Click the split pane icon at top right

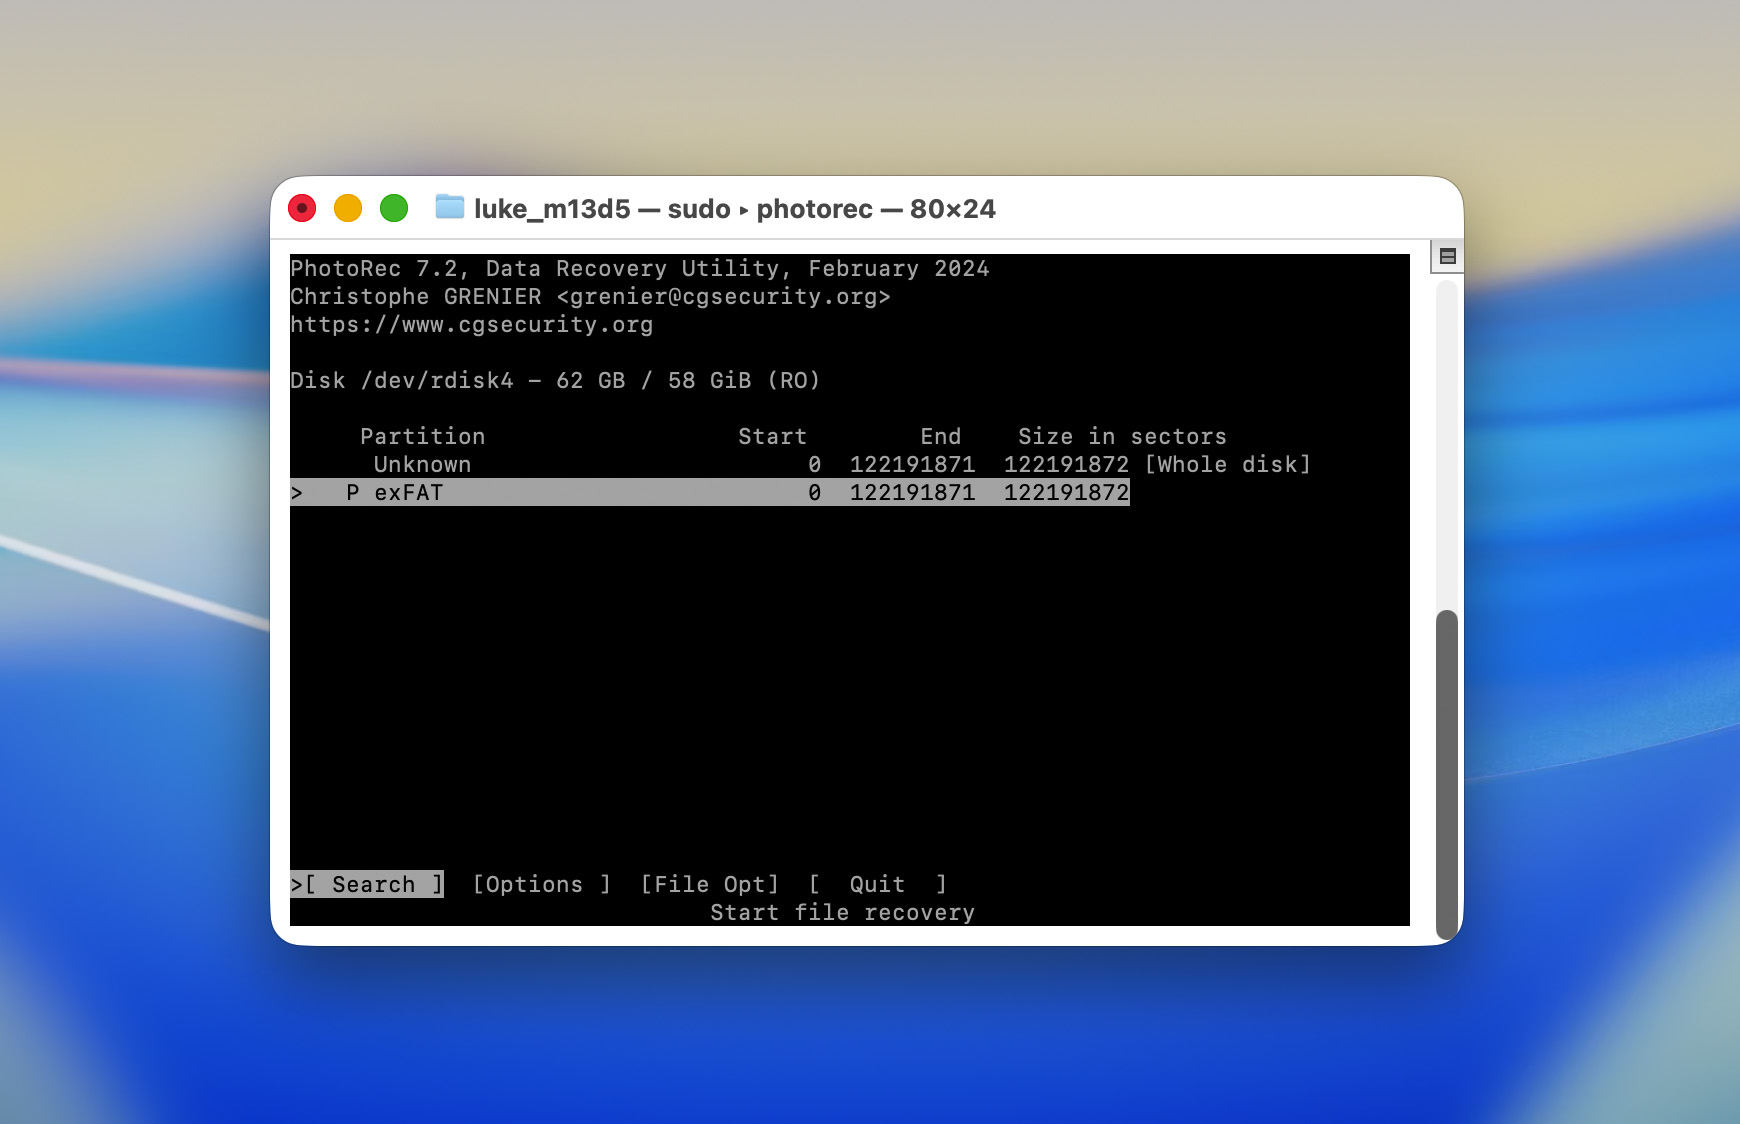coord(1447,256)
